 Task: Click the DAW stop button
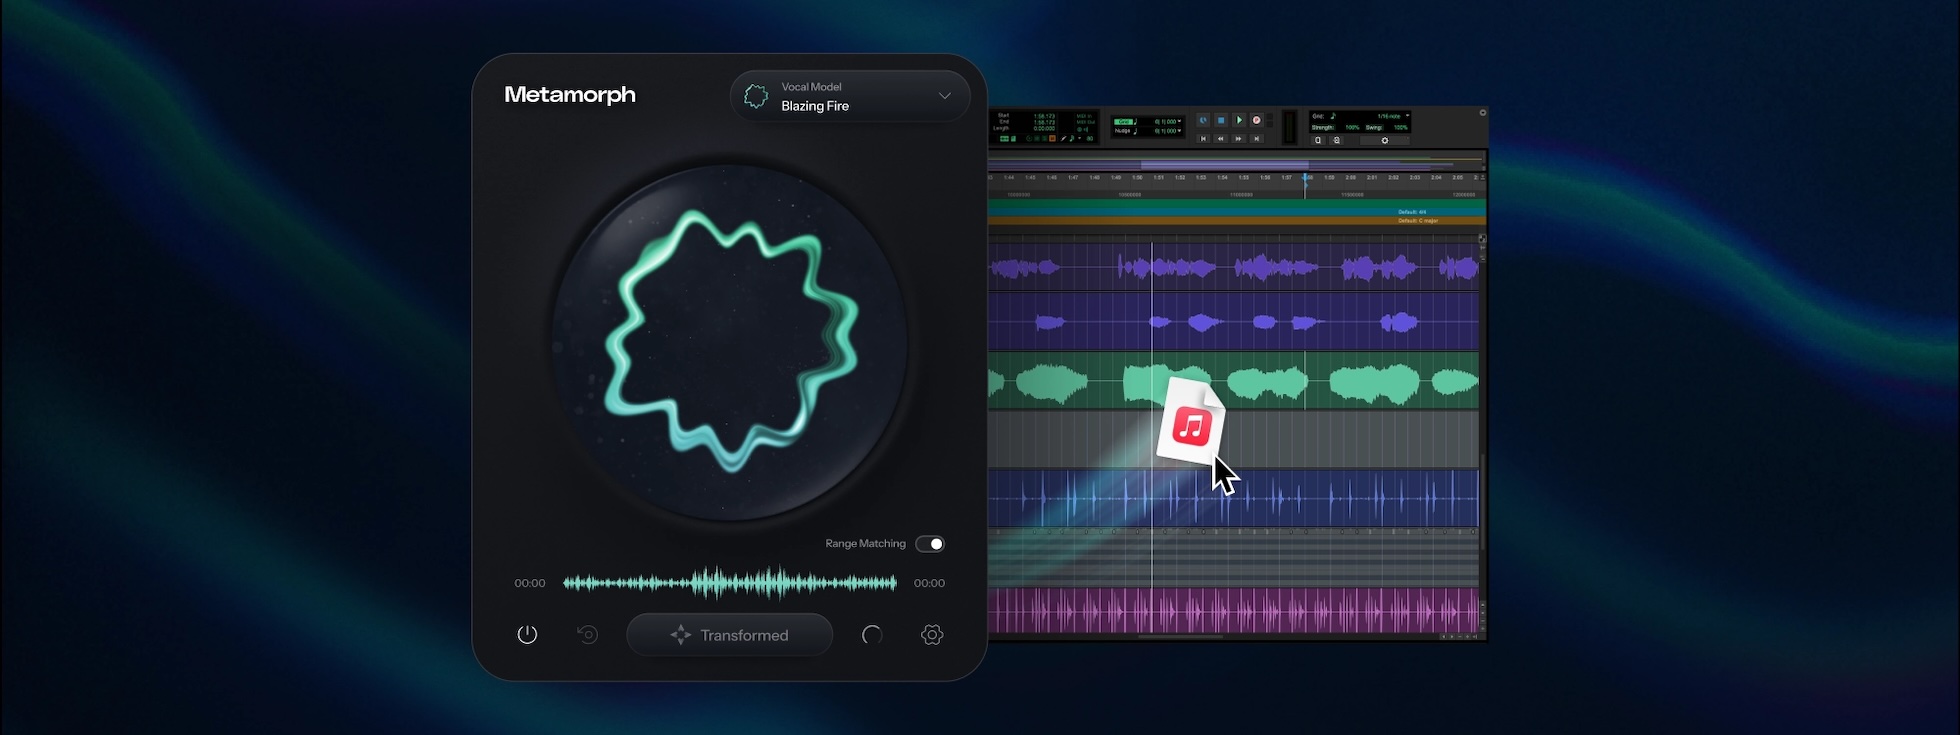(x=1221, y=120)
